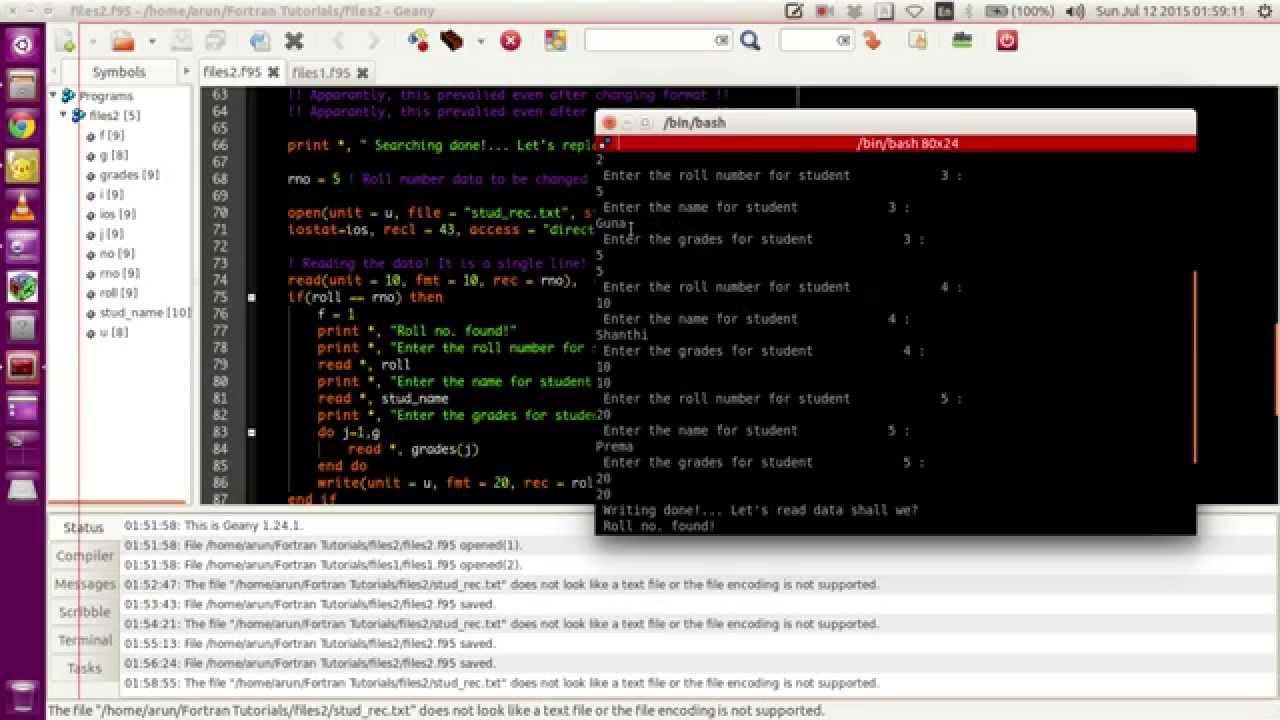The width and height of the screenshot is (1280, 720).
Task: Click the Reload file icon
Action: point(259,41)
